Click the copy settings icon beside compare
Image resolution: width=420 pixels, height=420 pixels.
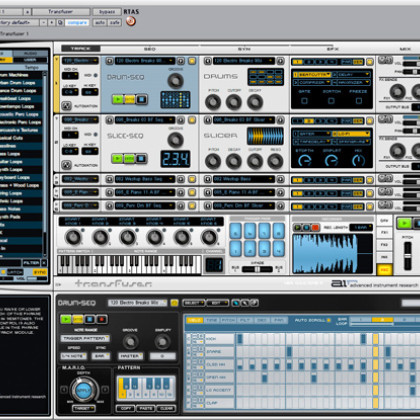[x=60, y=22]
